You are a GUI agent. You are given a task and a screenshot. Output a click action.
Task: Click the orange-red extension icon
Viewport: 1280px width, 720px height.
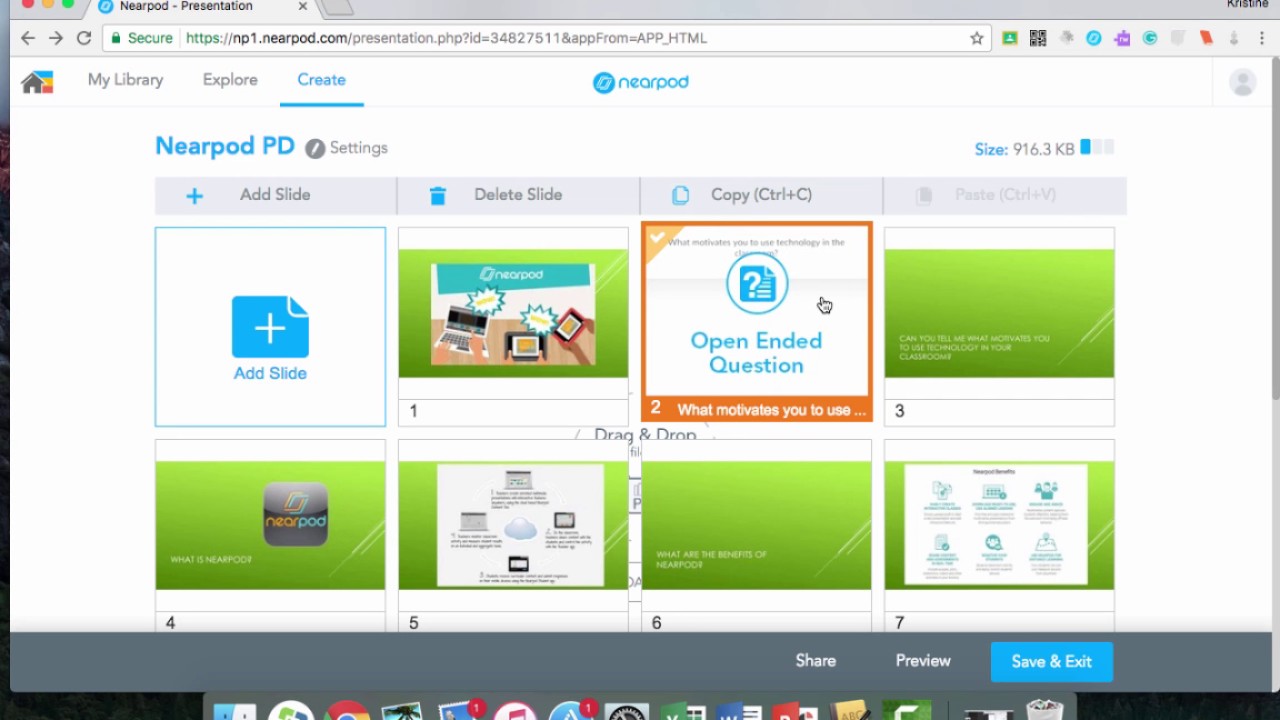1206,38
